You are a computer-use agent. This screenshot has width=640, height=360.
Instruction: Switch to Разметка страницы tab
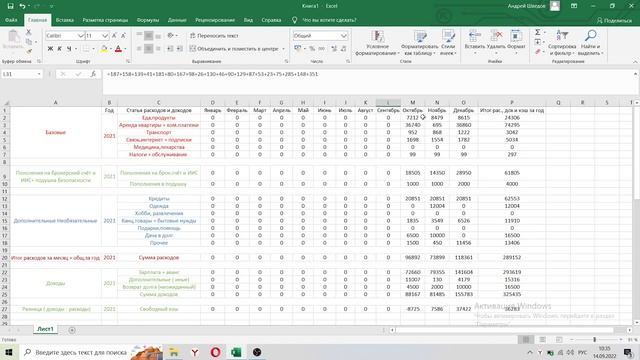pyautogui.click(x=105, y=20)
